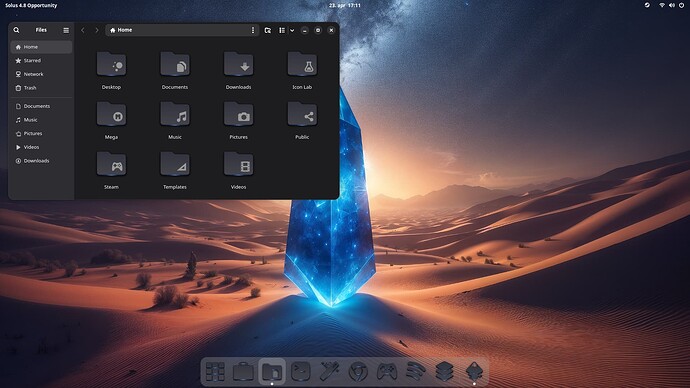Launch the stacked layers app in dock

[x=444, y=372]
